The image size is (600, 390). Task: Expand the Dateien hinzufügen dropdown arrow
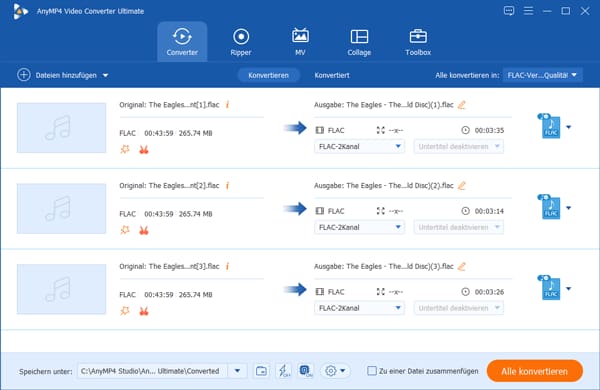(105, 75)
